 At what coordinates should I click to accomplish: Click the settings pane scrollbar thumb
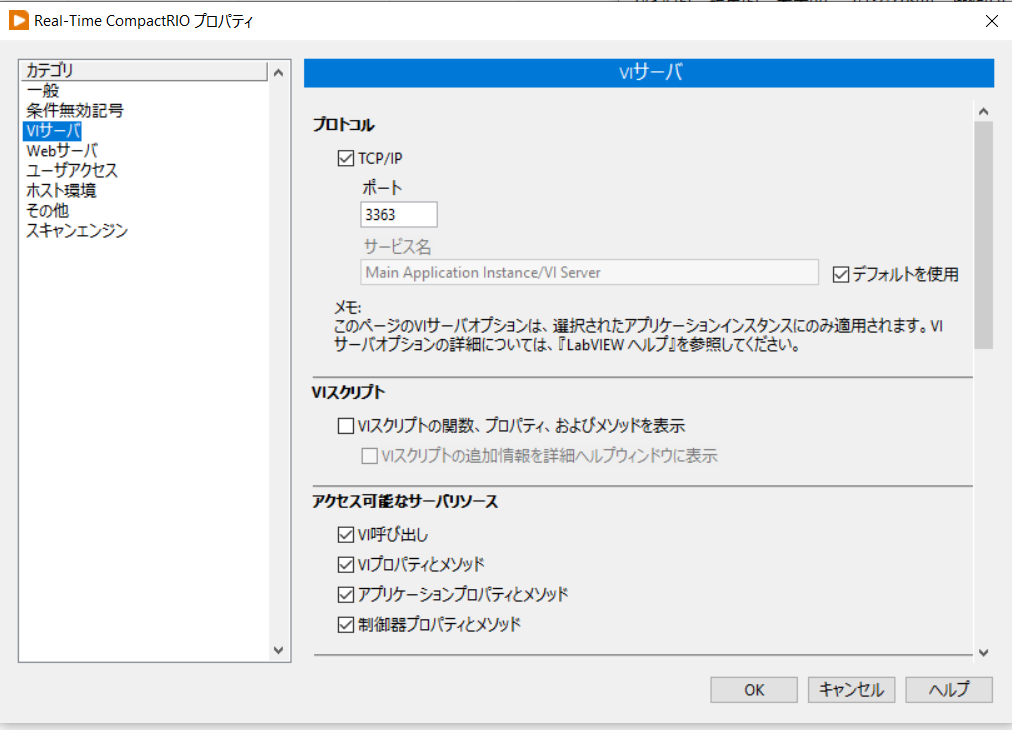(984, 236)
